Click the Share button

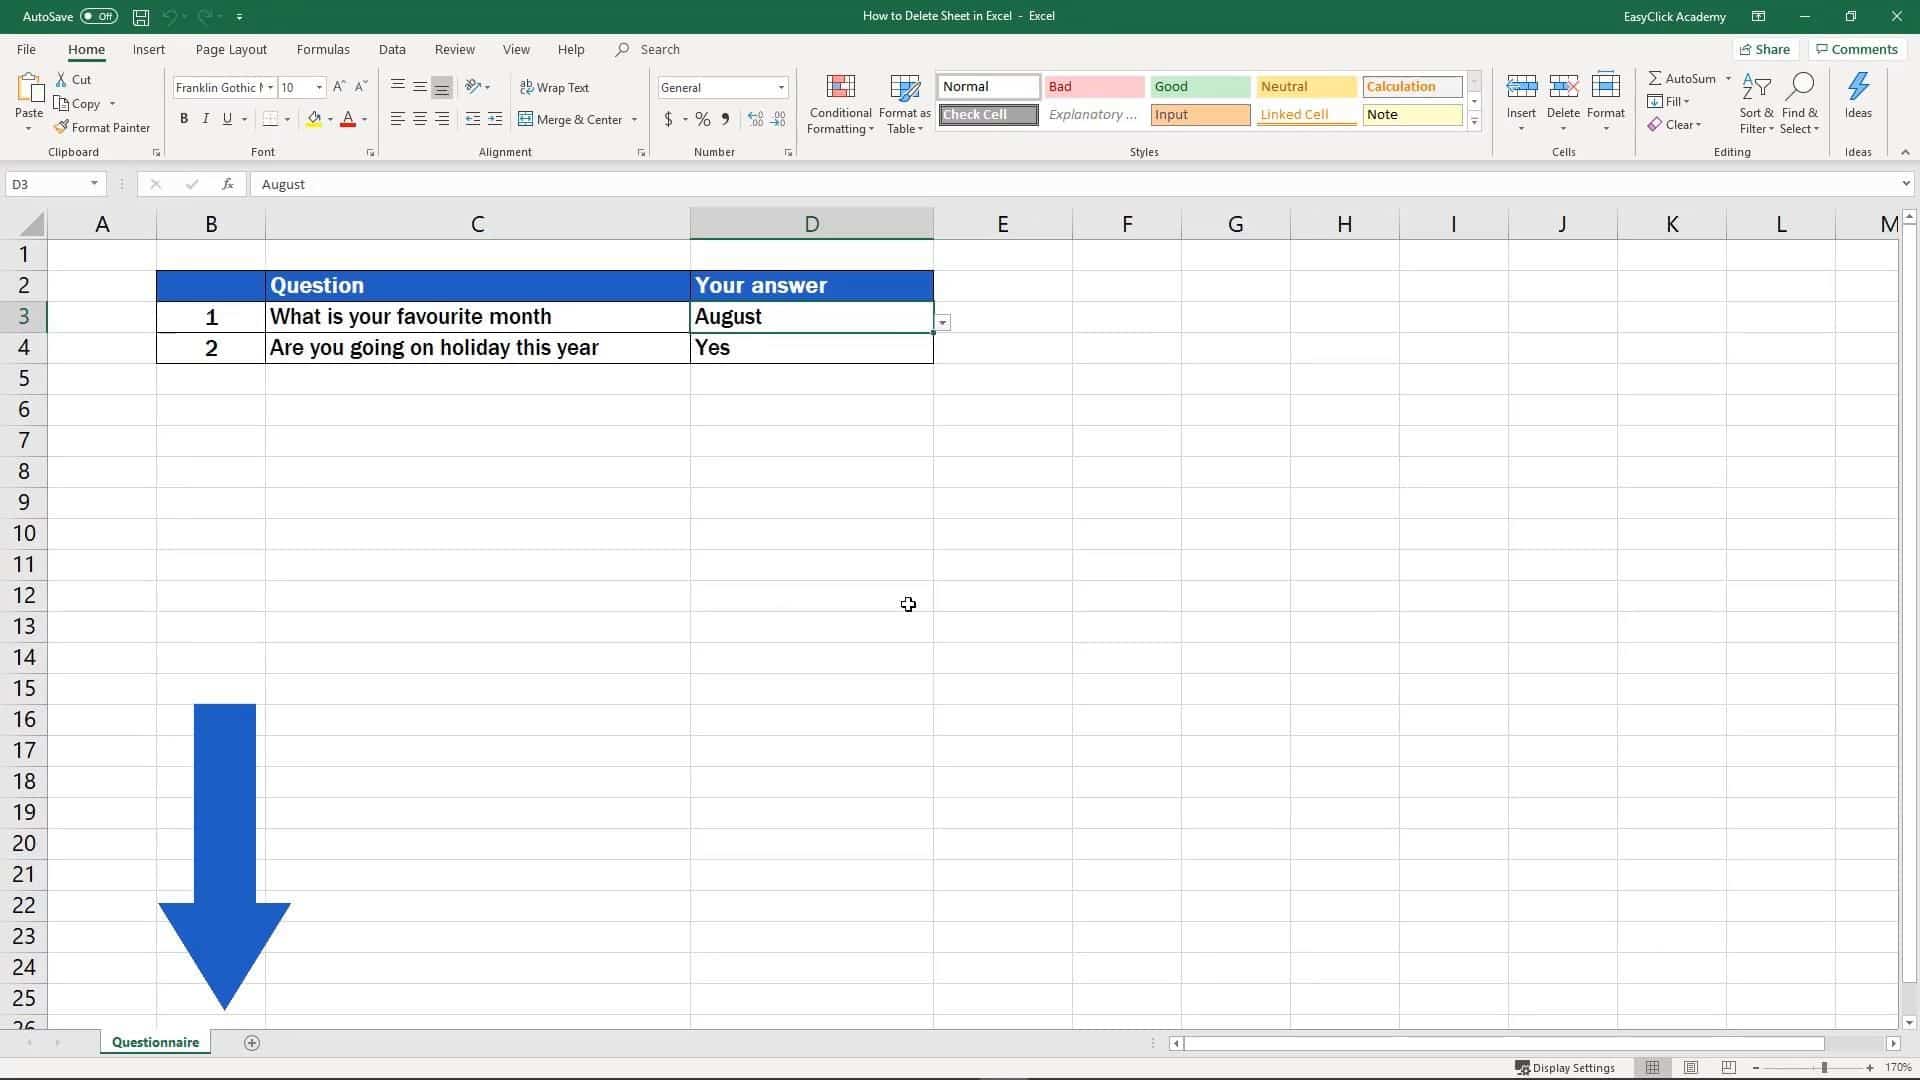click(1765, 49)
